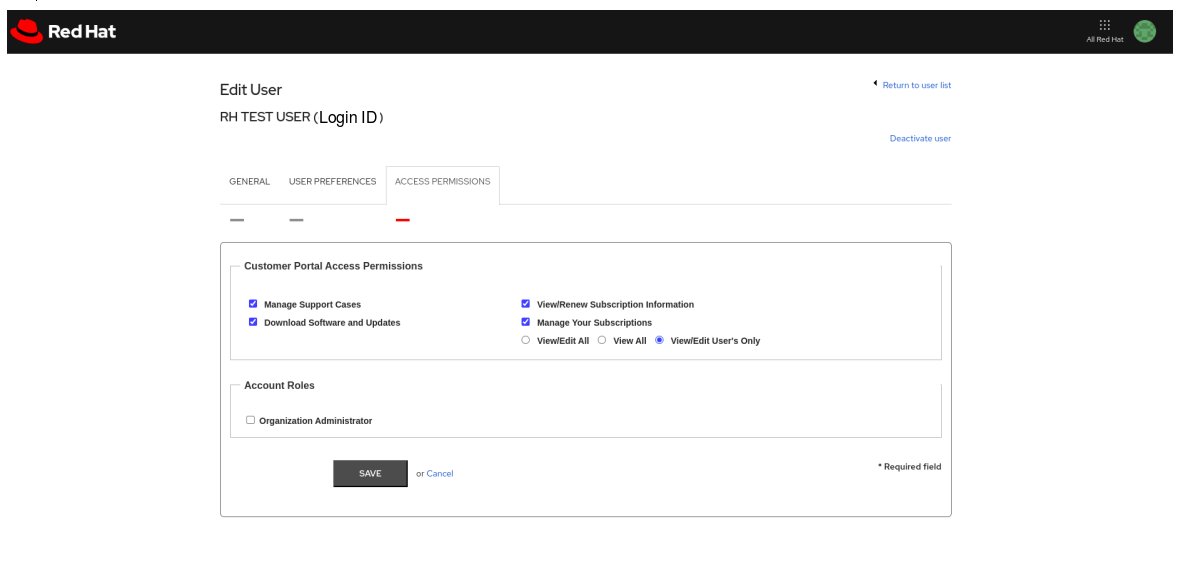This screenshot has width=1181, height=574.
Task: Uncheck Manage Support Cases
Action: (x=253, y=304)
